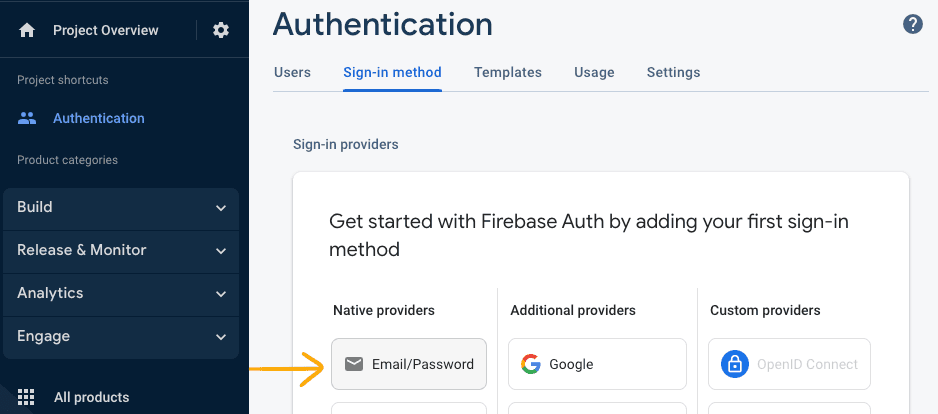Click the Authentication people icon in sidebar
This screenshot has height=414, width=938.
(27, 118)
